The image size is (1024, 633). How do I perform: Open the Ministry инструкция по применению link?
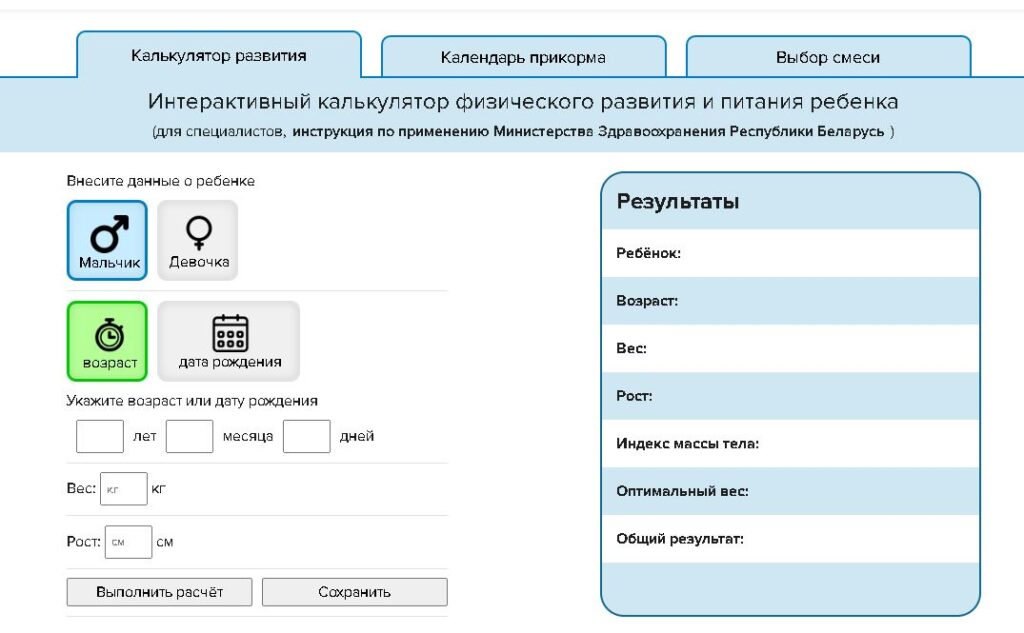588,132
